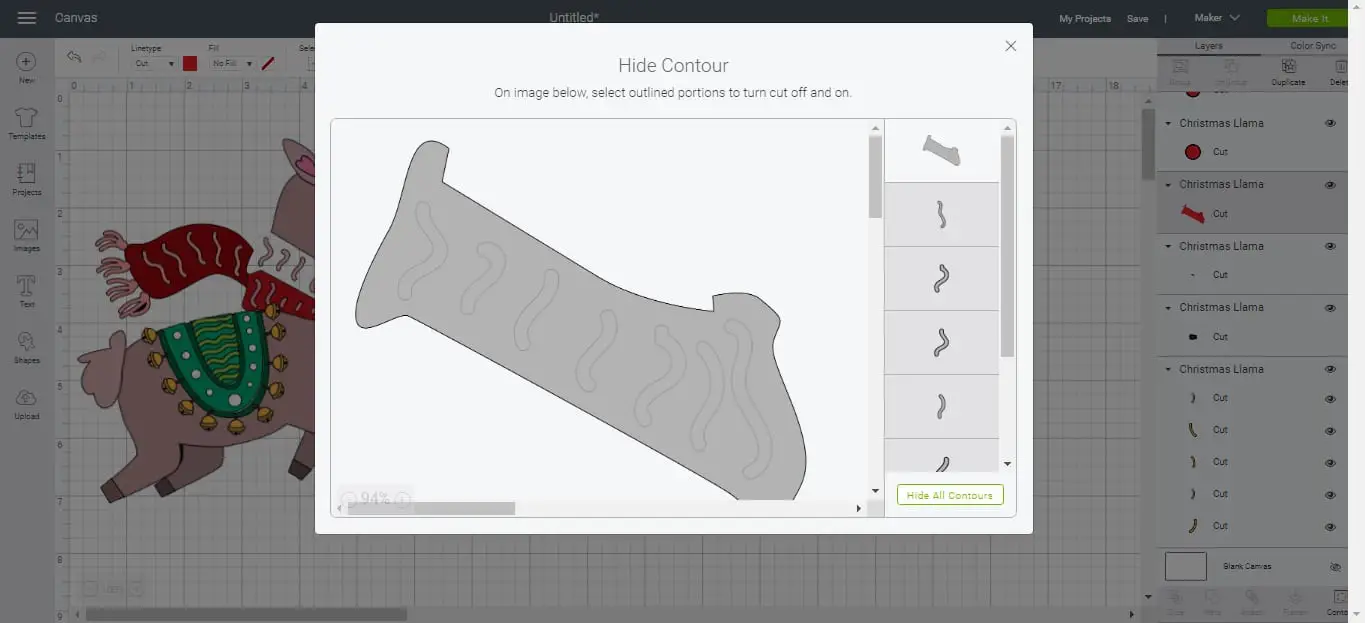Collapse the third Christmas Llama group

click(x=1168, y=246)
